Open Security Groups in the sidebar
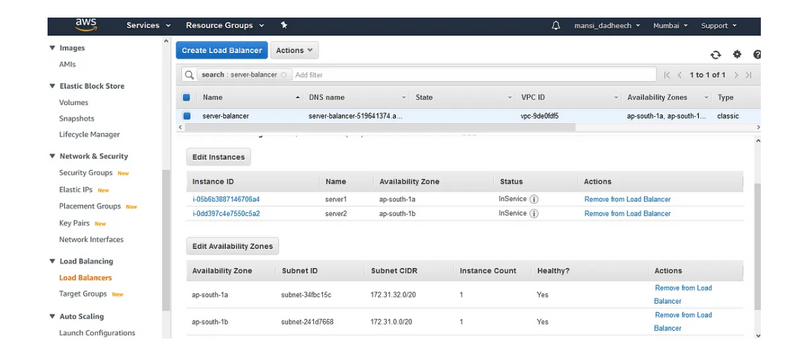This screenshot has width=800, height=361. [x=86, y=173]
